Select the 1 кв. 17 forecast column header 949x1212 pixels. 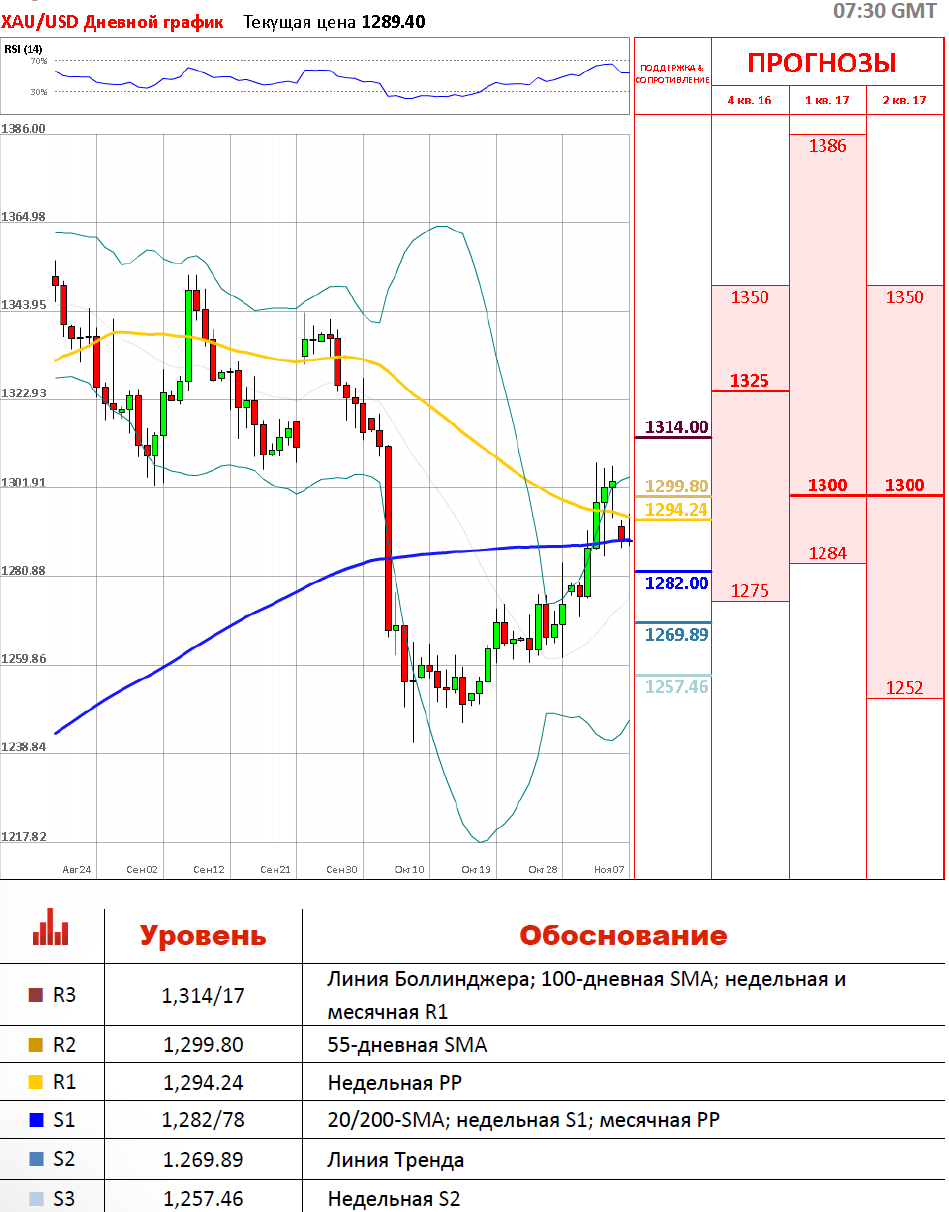point(827,100)
